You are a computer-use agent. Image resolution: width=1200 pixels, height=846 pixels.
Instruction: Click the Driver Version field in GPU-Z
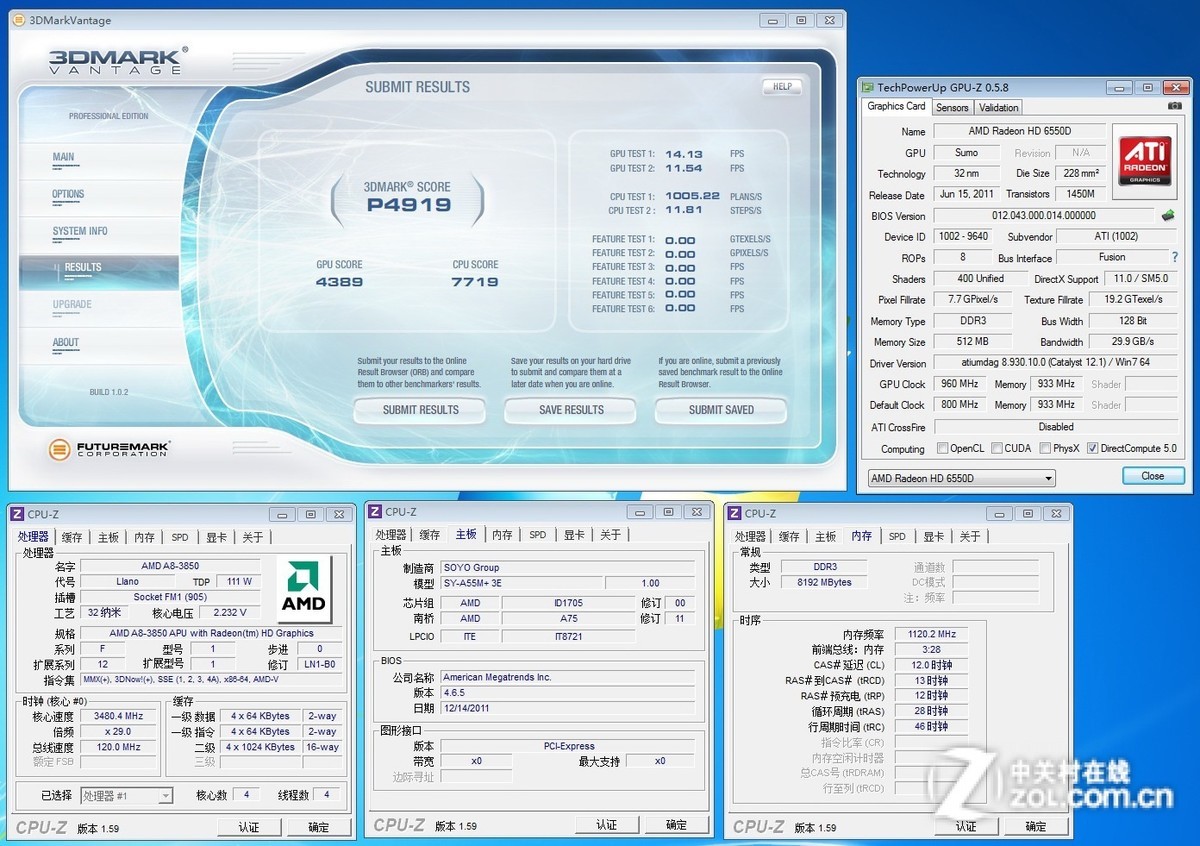click(x=1056, y=363)
